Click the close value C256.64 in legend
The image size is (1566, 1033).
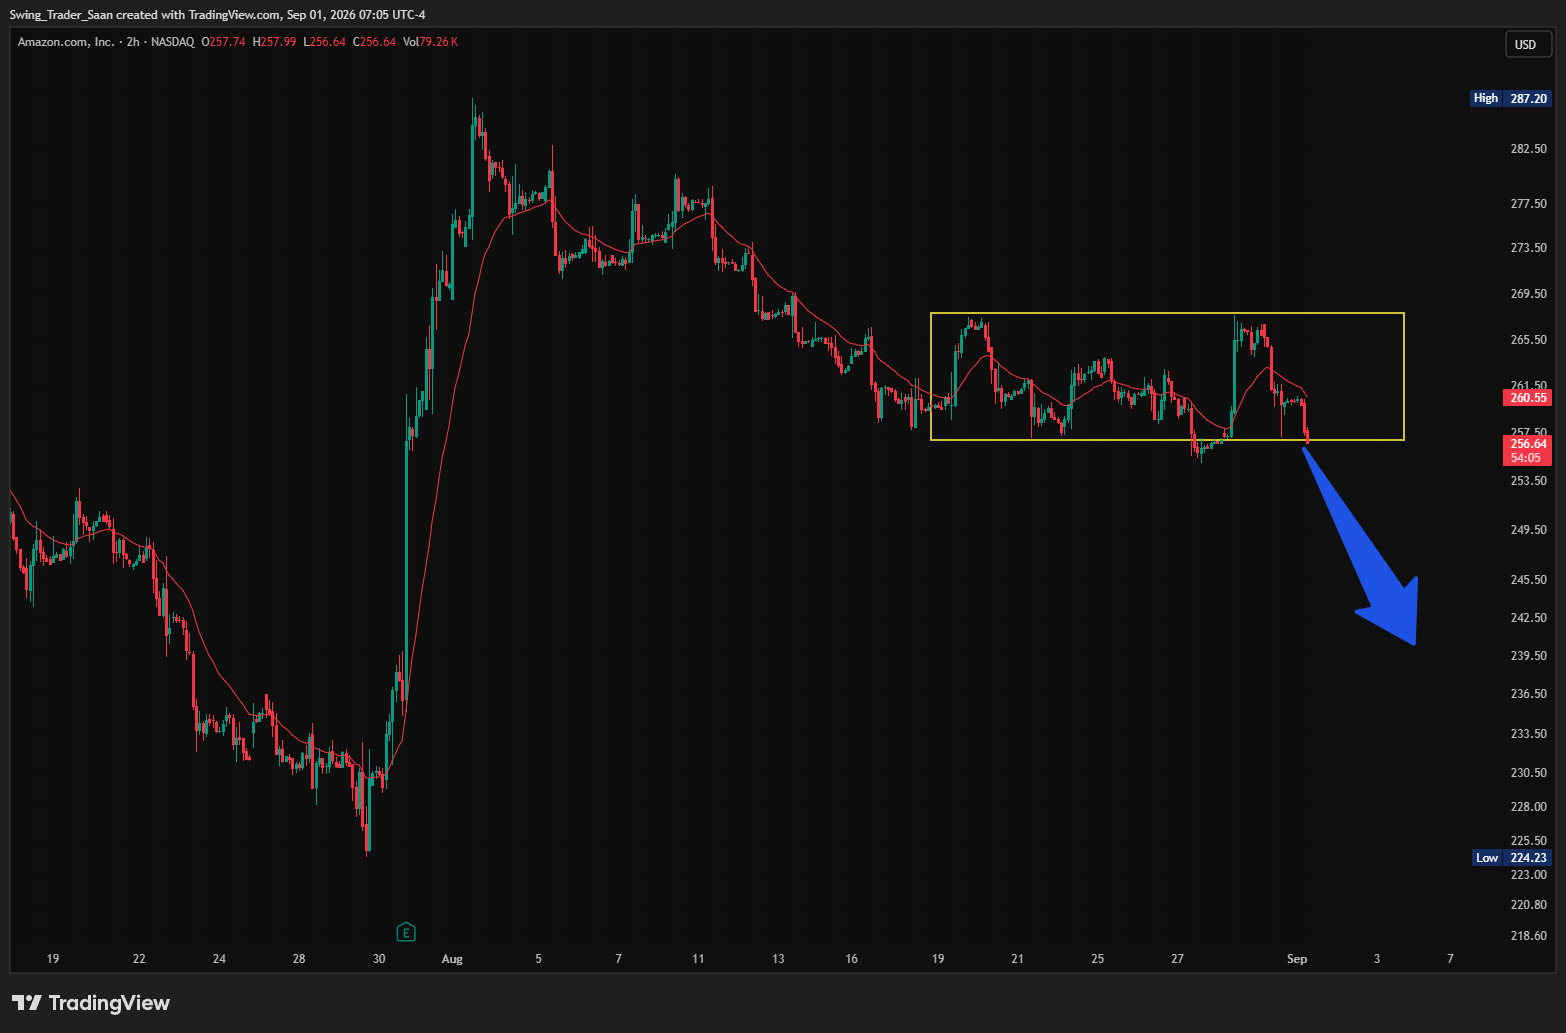374,42
